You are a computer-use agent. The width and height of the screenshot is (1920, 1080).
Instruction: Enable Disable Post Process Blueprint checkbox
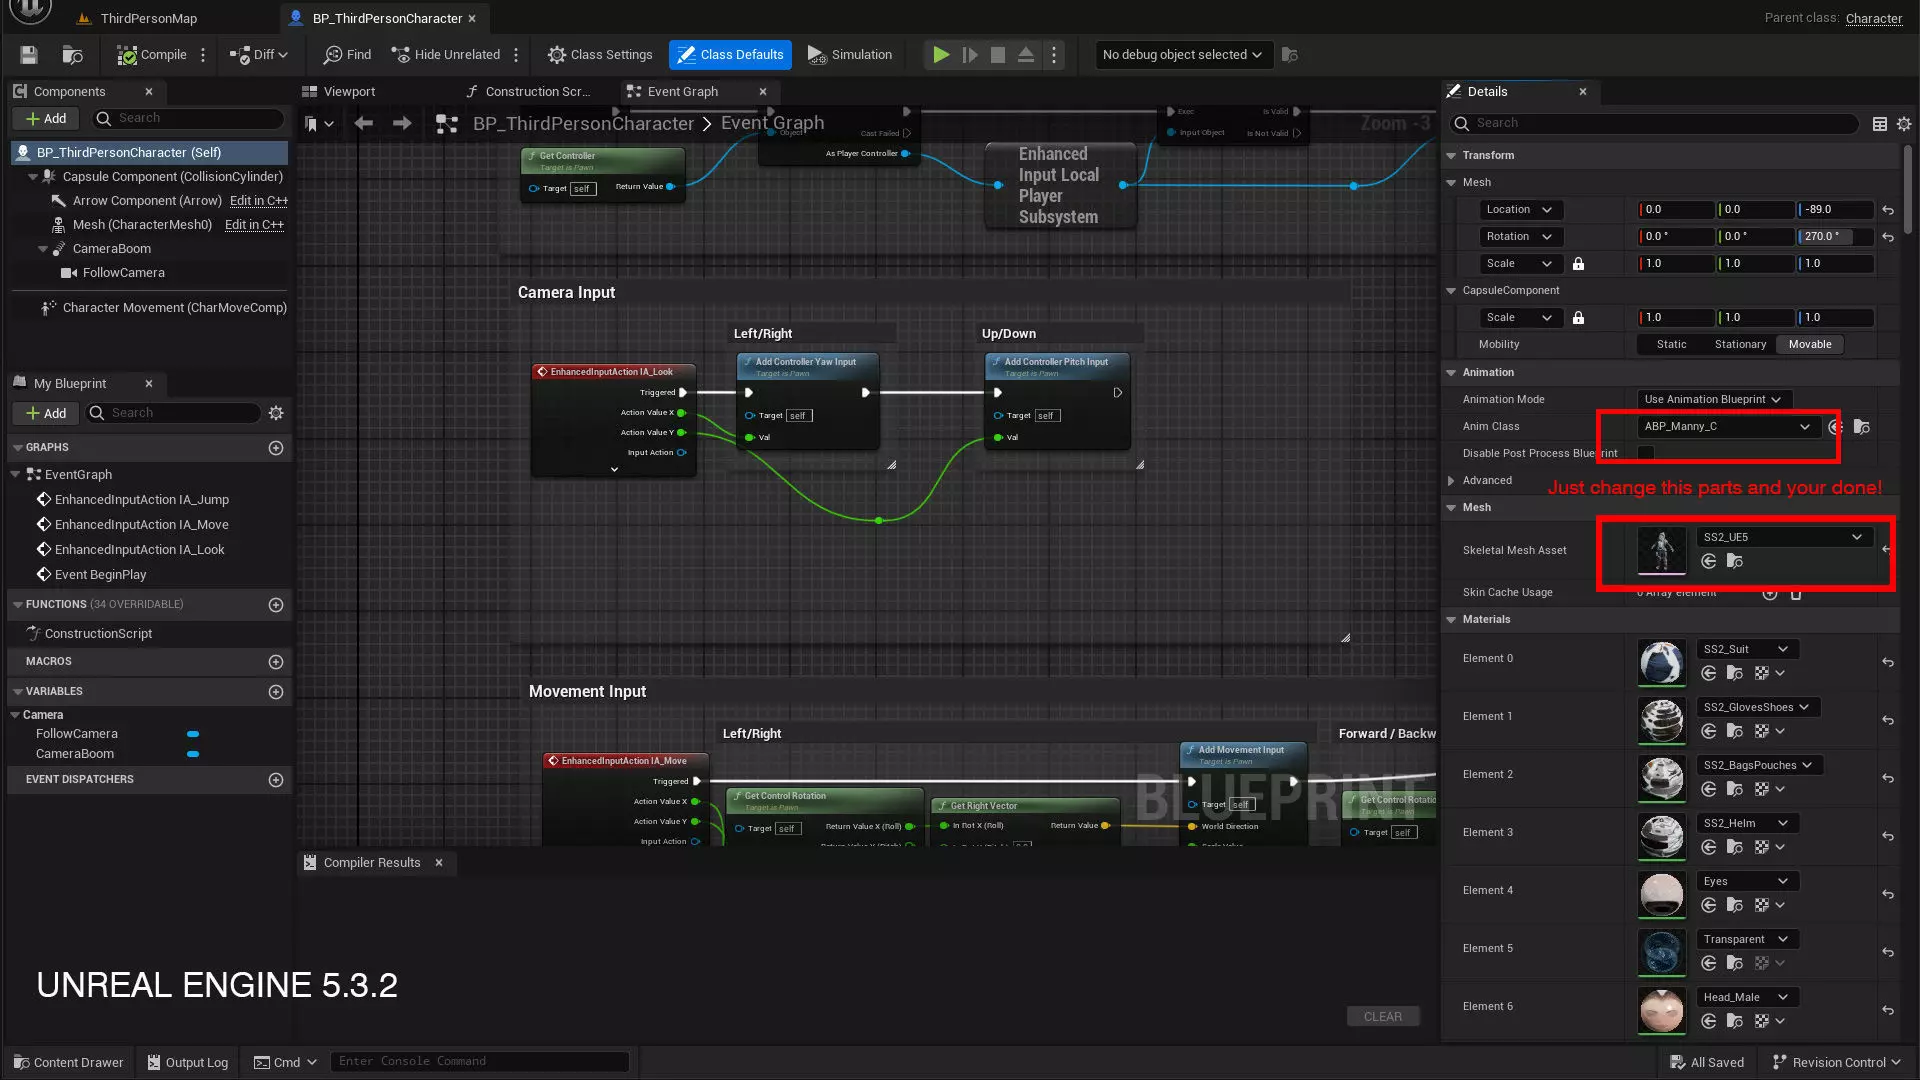pyautogui.click(x=1645, y=453)
